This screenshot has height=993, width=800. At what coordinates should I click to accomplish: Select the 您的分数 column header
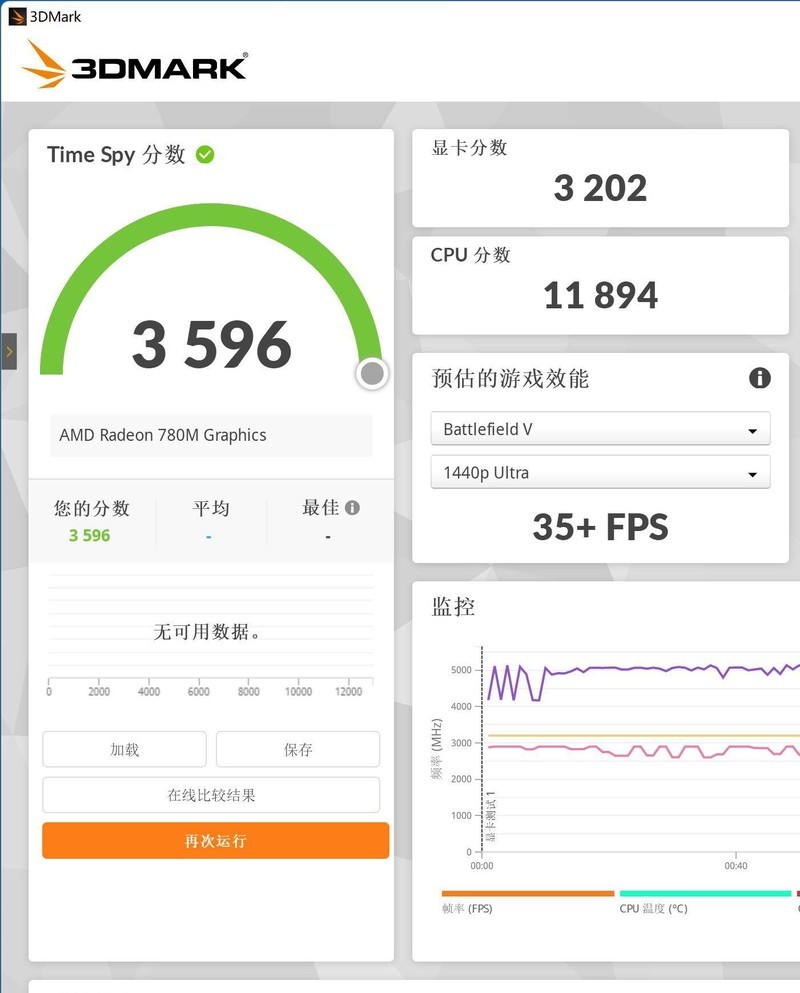[91, 508]
